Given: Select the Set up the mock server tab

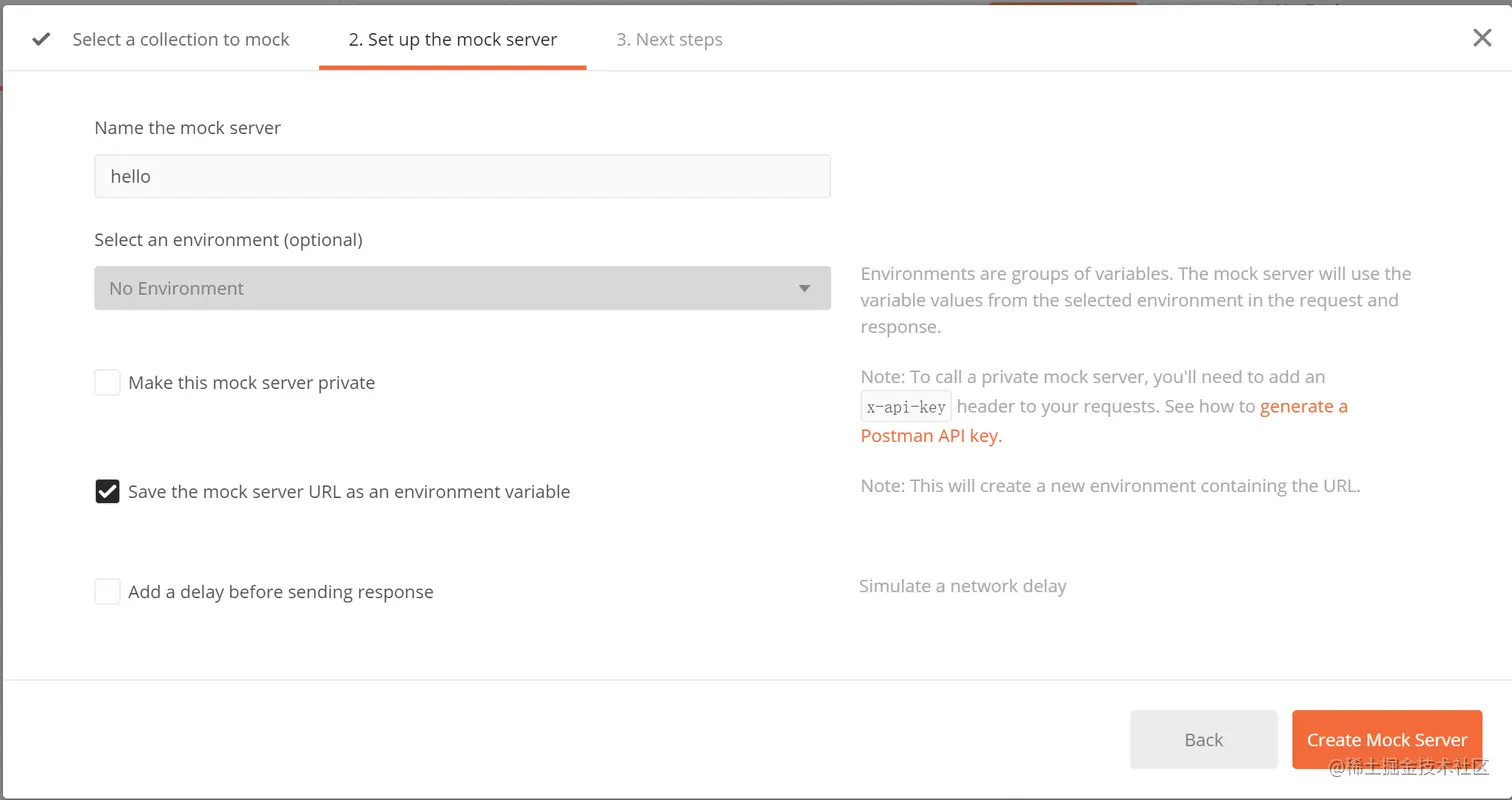Looking at the screenshot, I should tap(452, 40).
